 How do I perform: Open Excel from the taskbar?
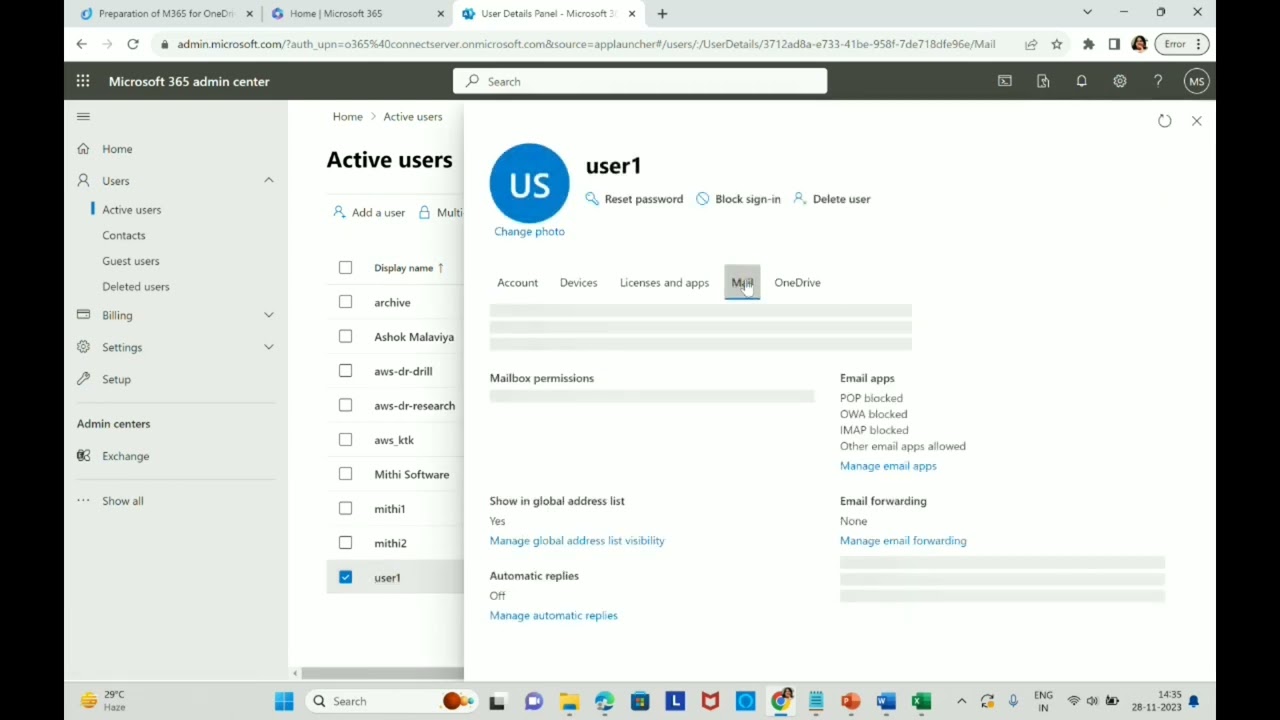tap(921, 701)
